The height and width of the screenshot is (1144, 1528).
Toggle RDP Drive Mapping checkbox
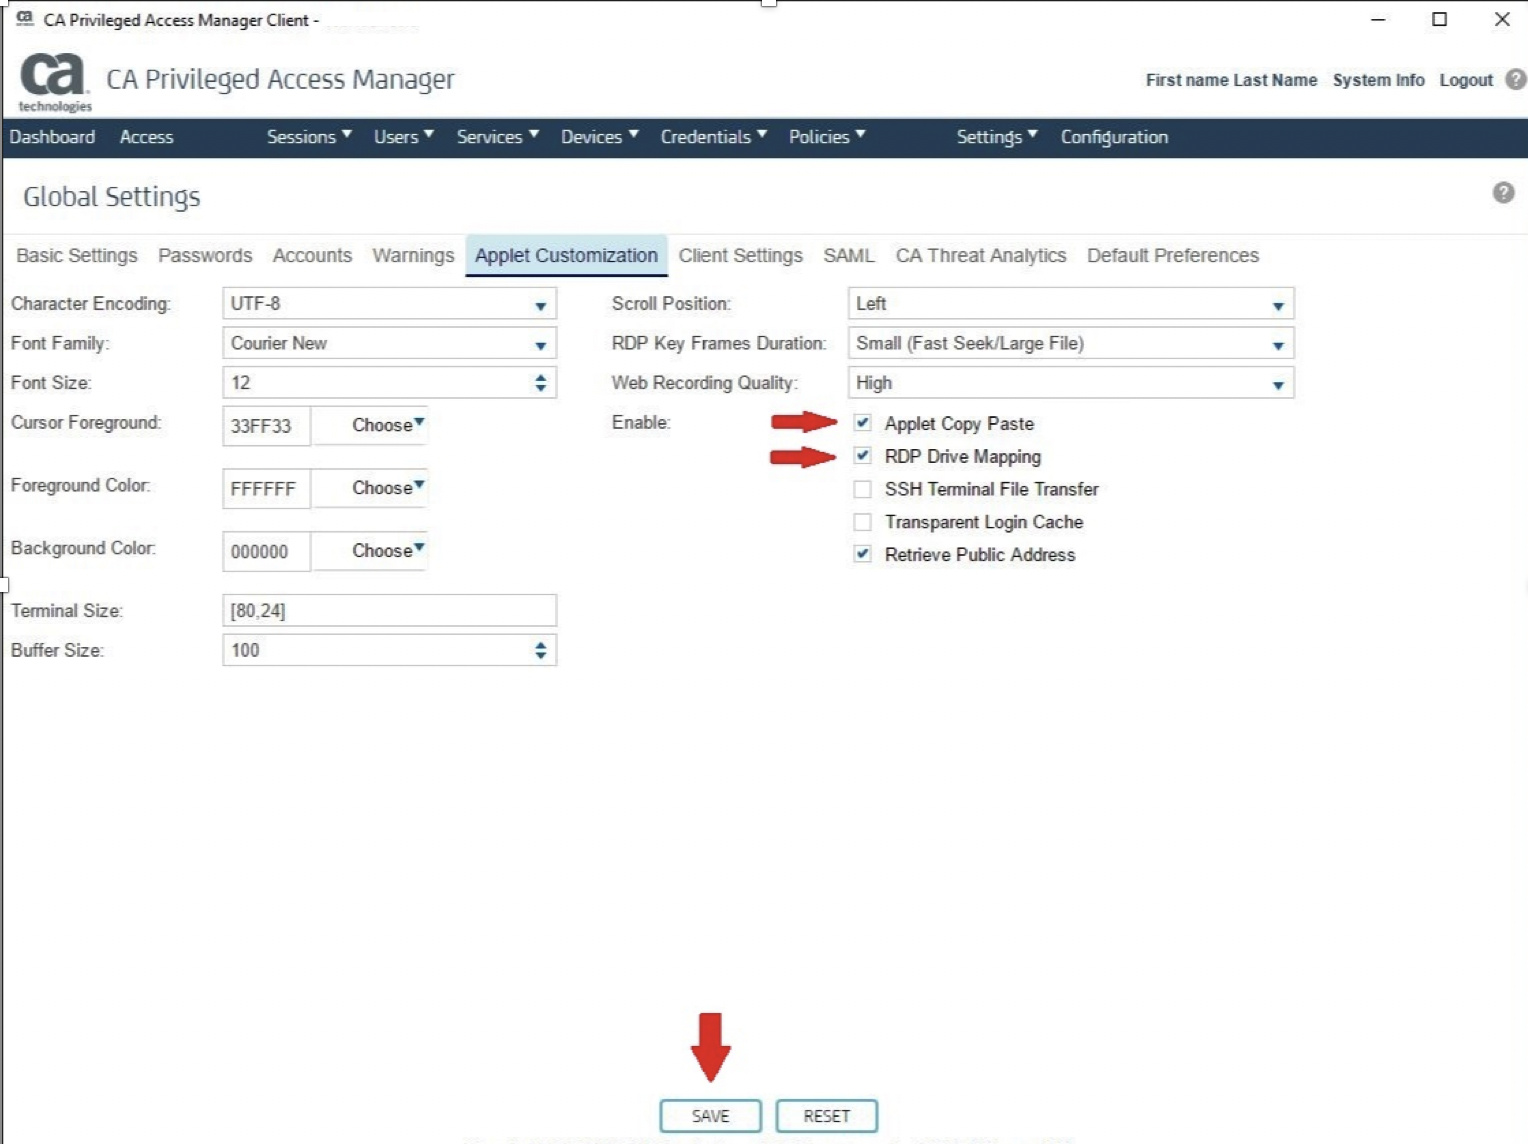click(x=862, y=456)
